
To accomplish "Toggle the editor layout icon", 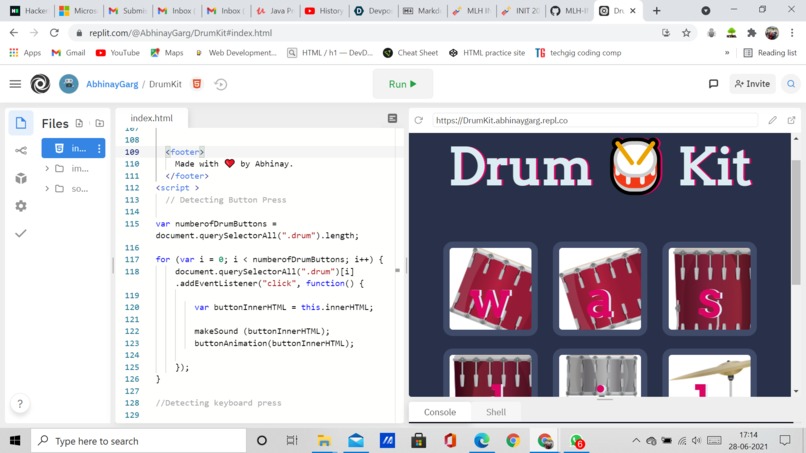I will click(x=393, y=119).
